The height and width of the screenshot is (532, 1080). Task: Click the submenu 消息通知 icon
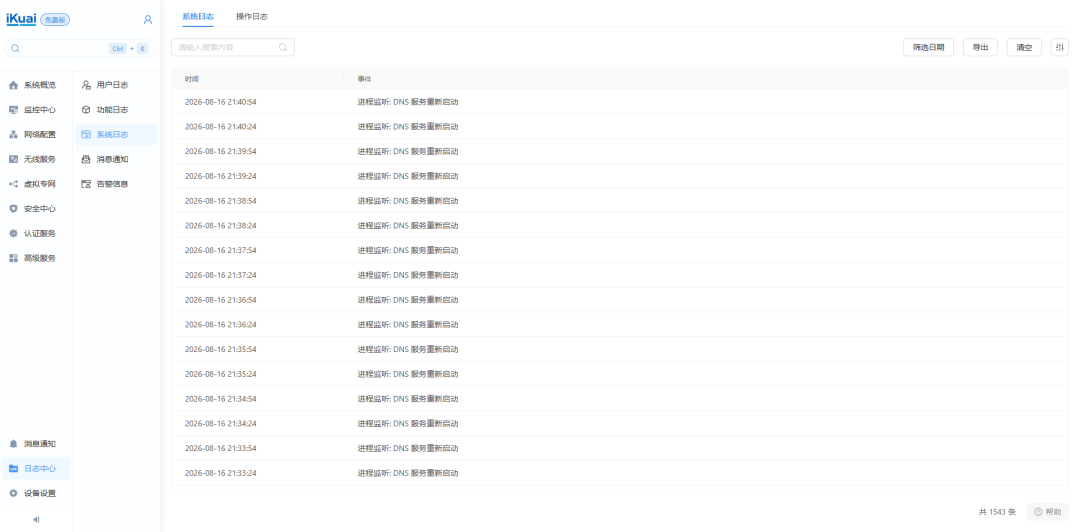coord(86,159)
